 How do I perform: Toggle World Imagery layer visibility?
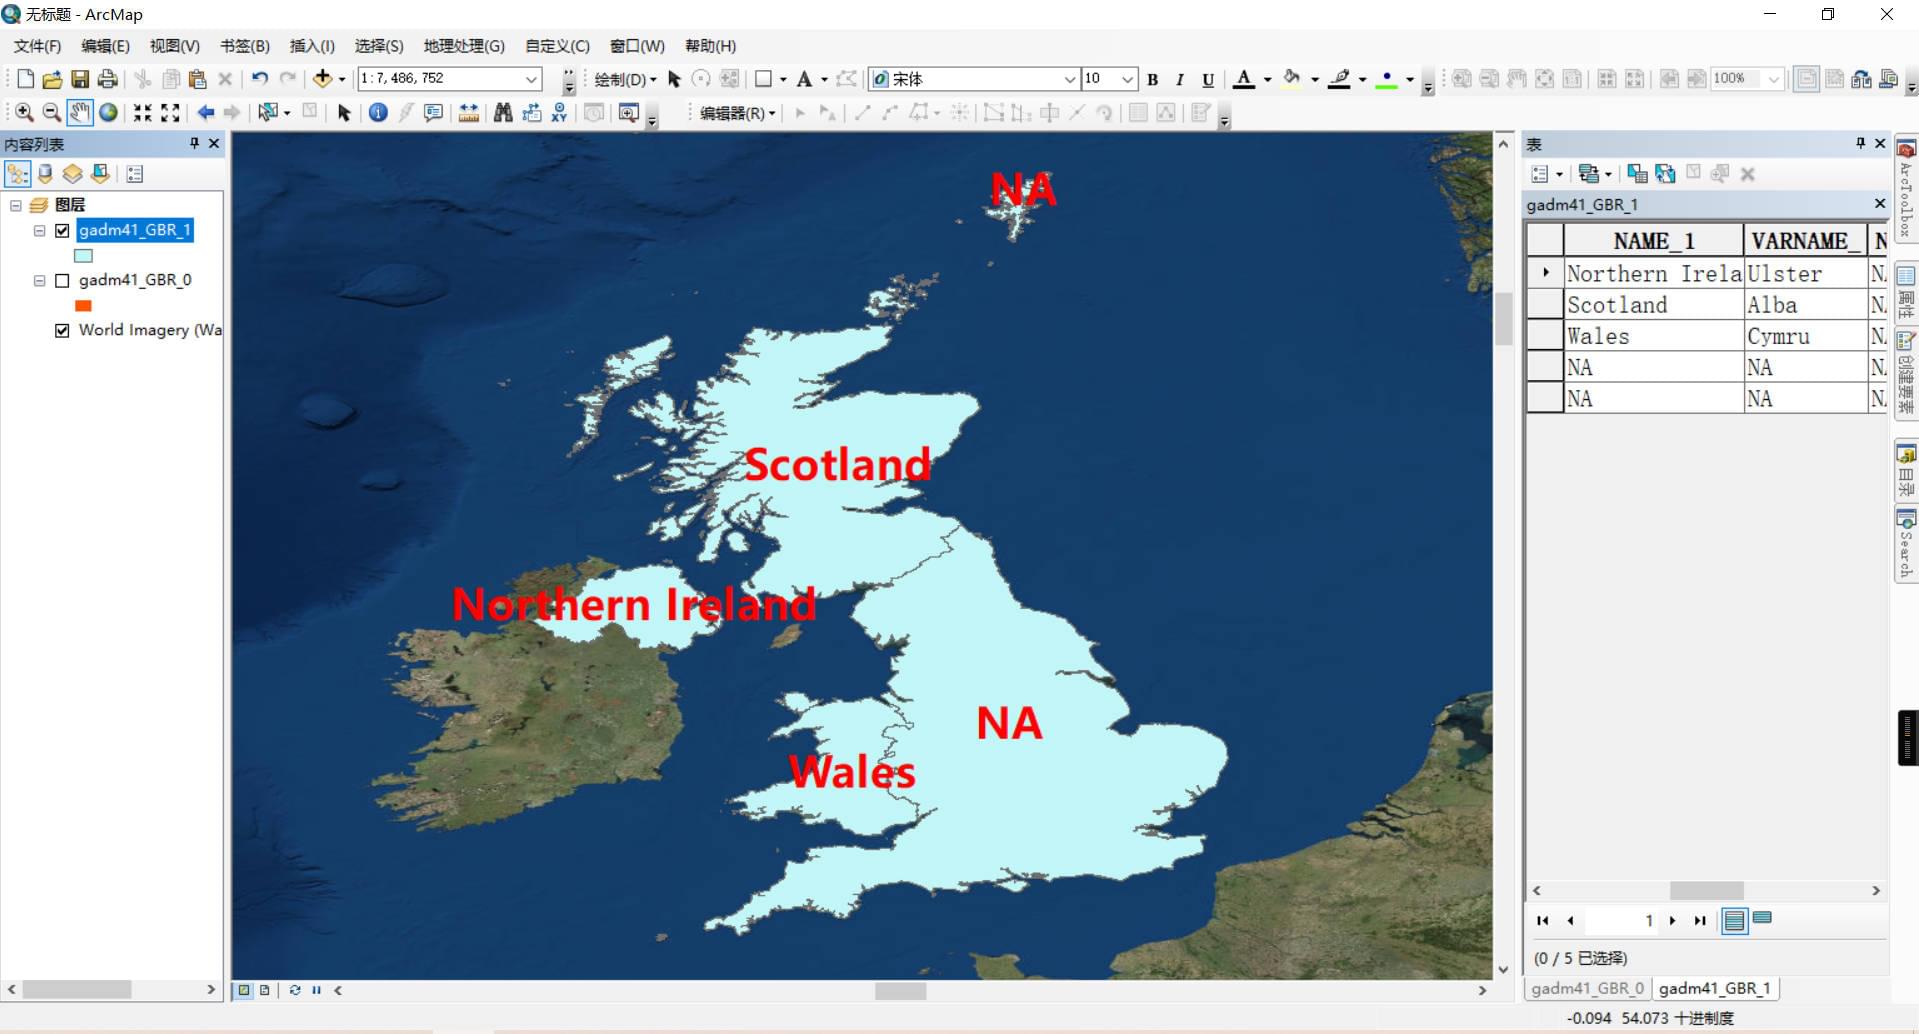point(62,331)
